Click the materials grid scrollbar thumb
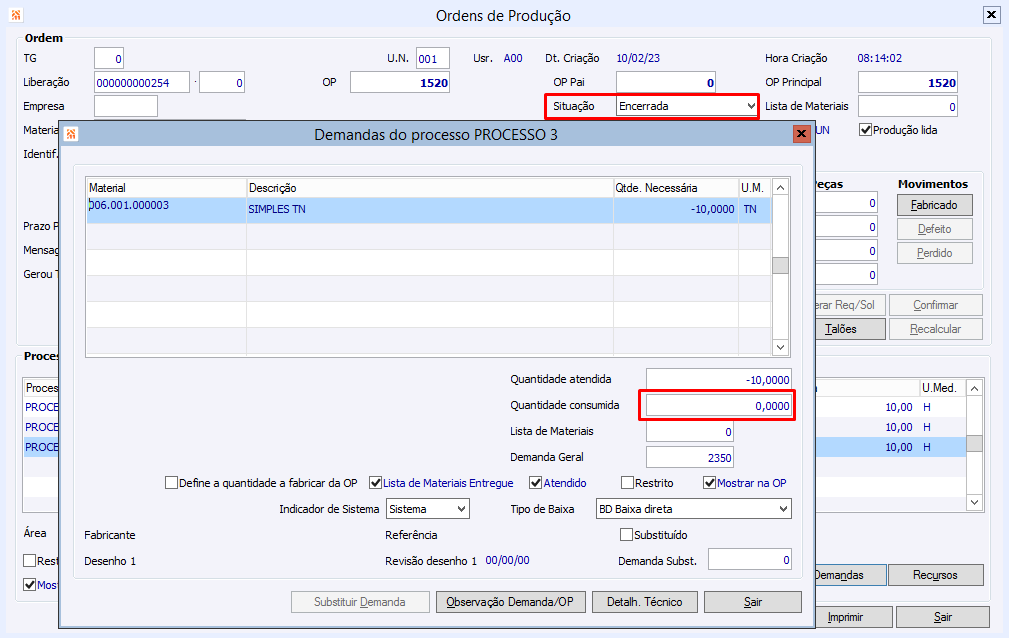Viewport: 1009px width, 638px height. tap(781, 265)
